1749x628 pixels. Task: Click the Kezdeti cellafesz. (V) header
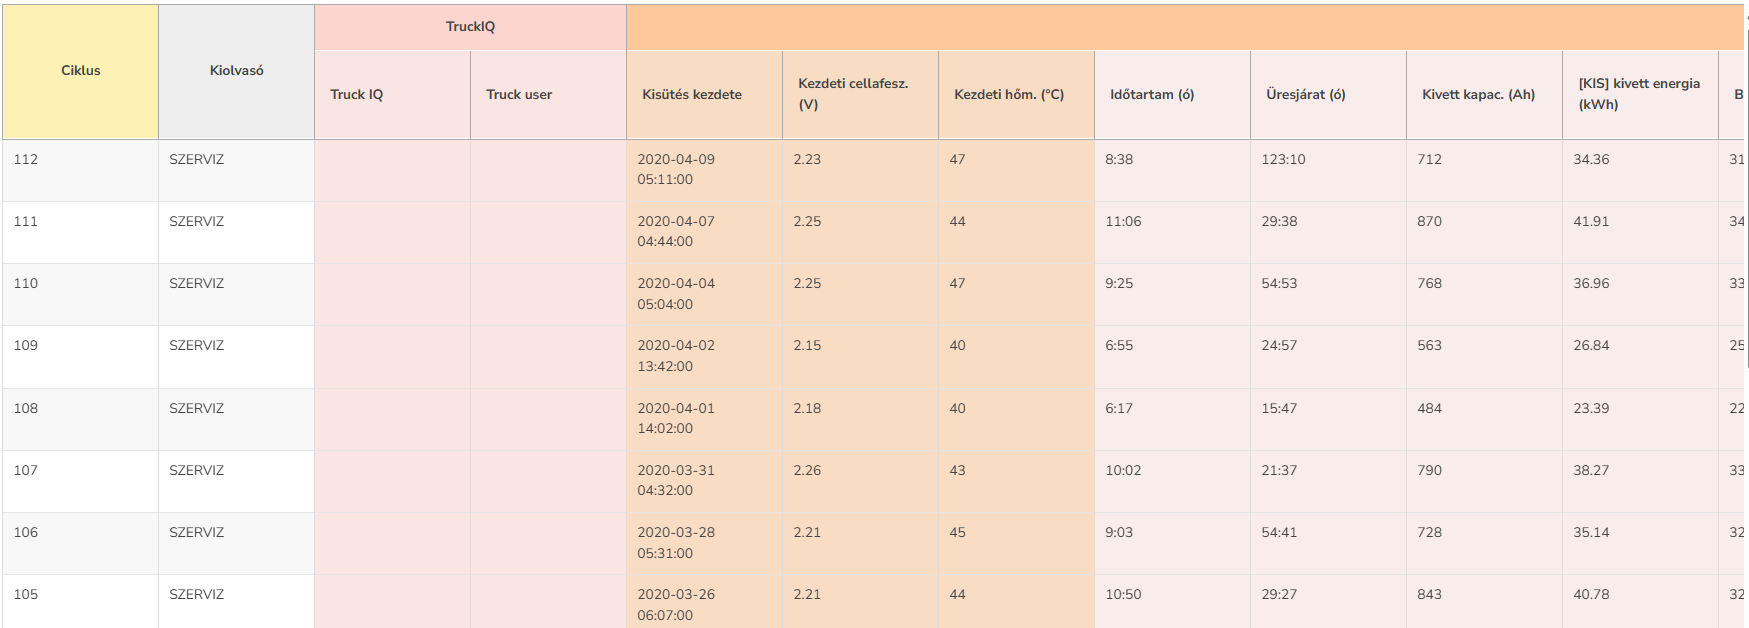click(853, 94)
